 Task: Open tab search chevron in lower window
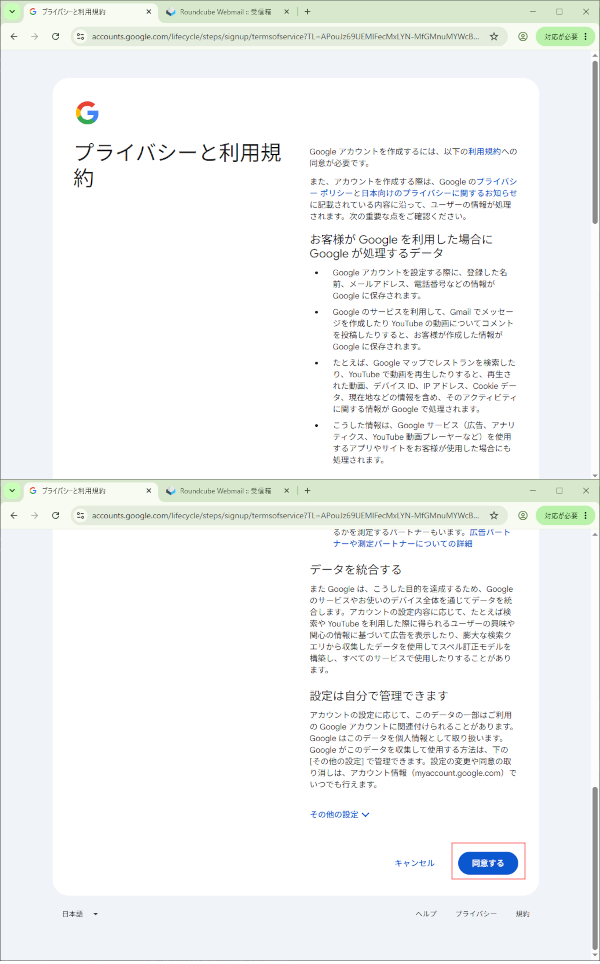[x=12, y=491]
